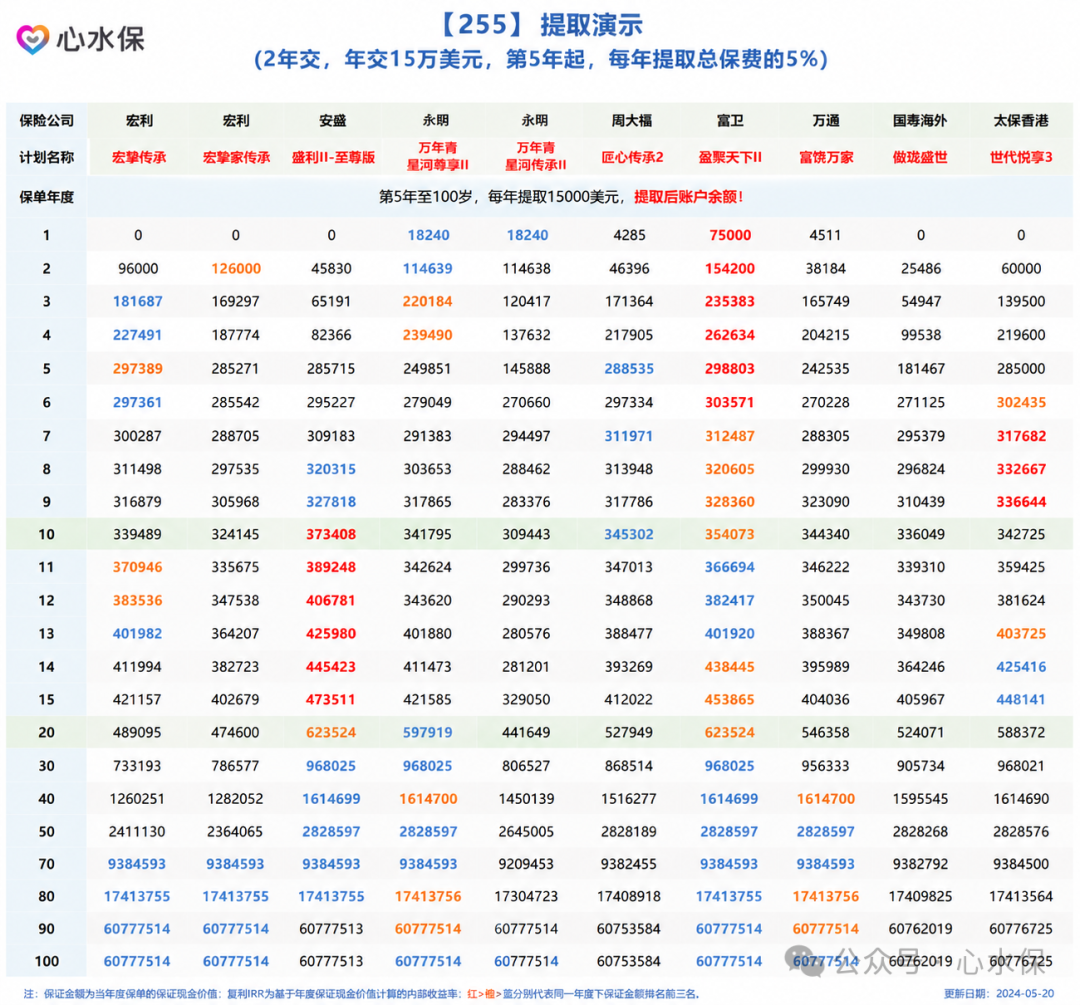The image size is (1080, 1005).
Task: Click the red value 473511
Action: point(331,700)
